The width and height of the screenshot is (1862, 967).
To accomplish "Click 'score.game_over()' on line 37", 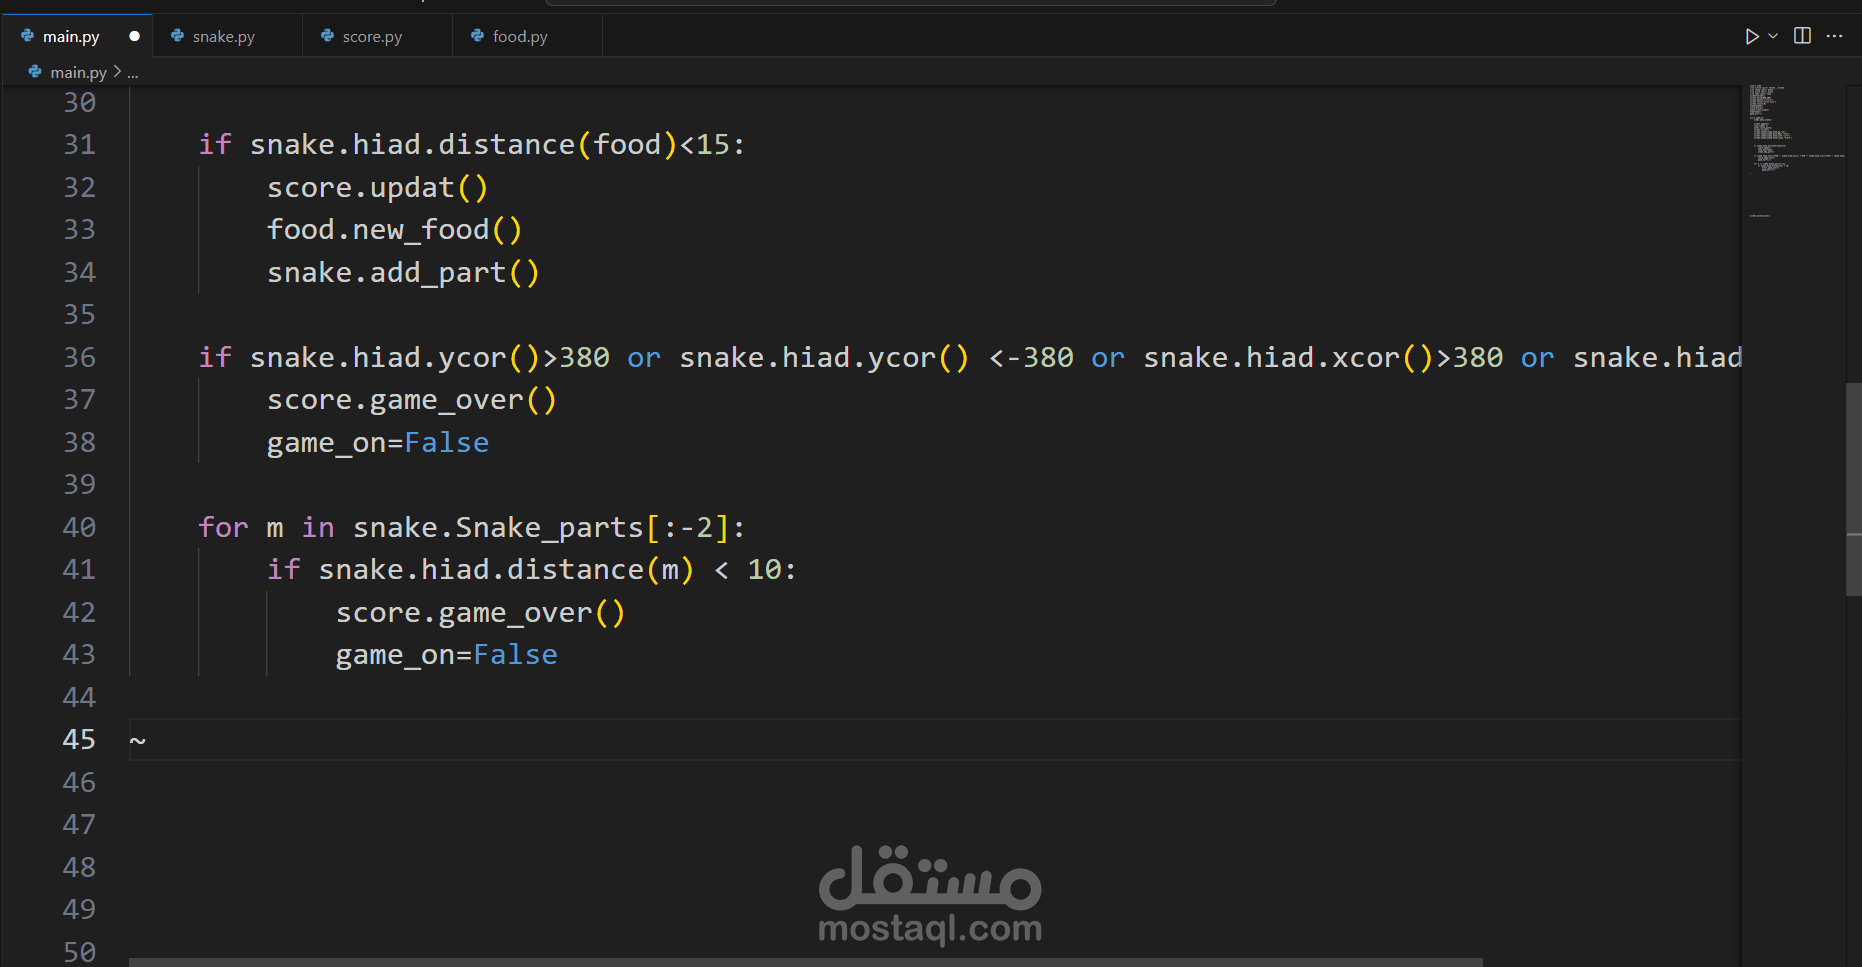I will (411, 400).
